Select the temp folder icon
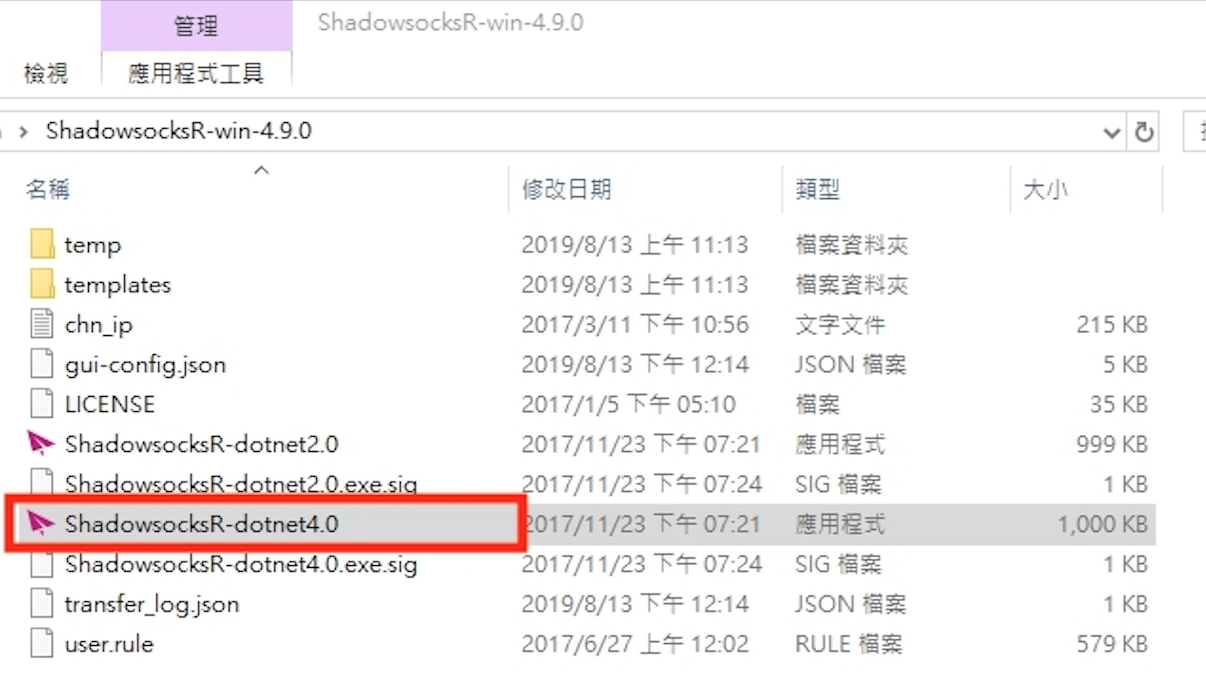Image resolution: width=1206 pixels, height=700 pixels. pyautogui.click(x=42, y=244)
